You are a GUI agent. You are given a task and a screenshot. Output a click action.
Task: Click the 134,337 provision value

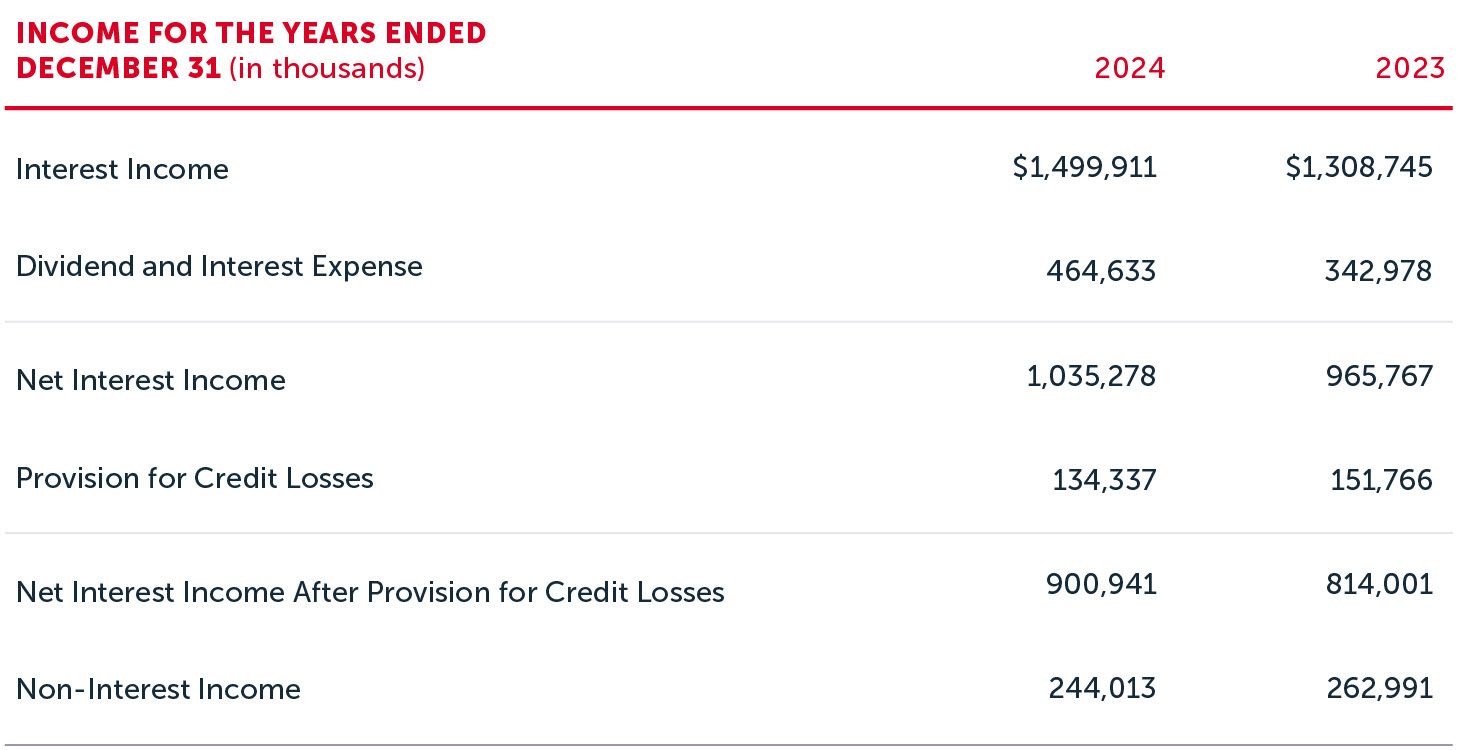click(x=1104, y=481)
